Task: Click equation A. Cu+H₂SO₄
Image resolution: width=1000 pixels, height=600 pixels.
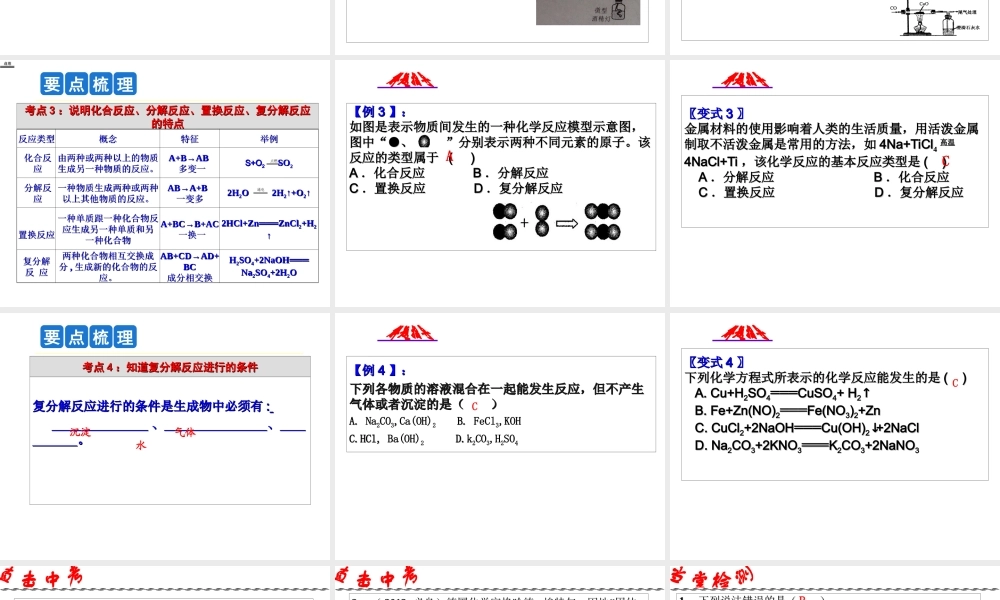Action: 783,393
